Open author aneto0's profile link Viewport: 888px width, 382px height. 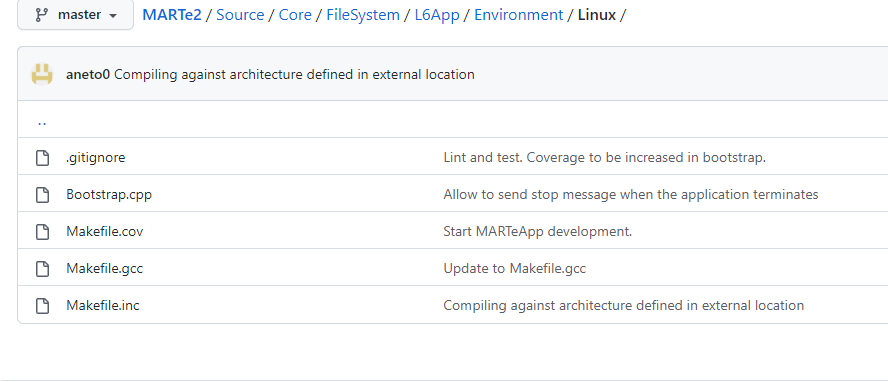88,74
